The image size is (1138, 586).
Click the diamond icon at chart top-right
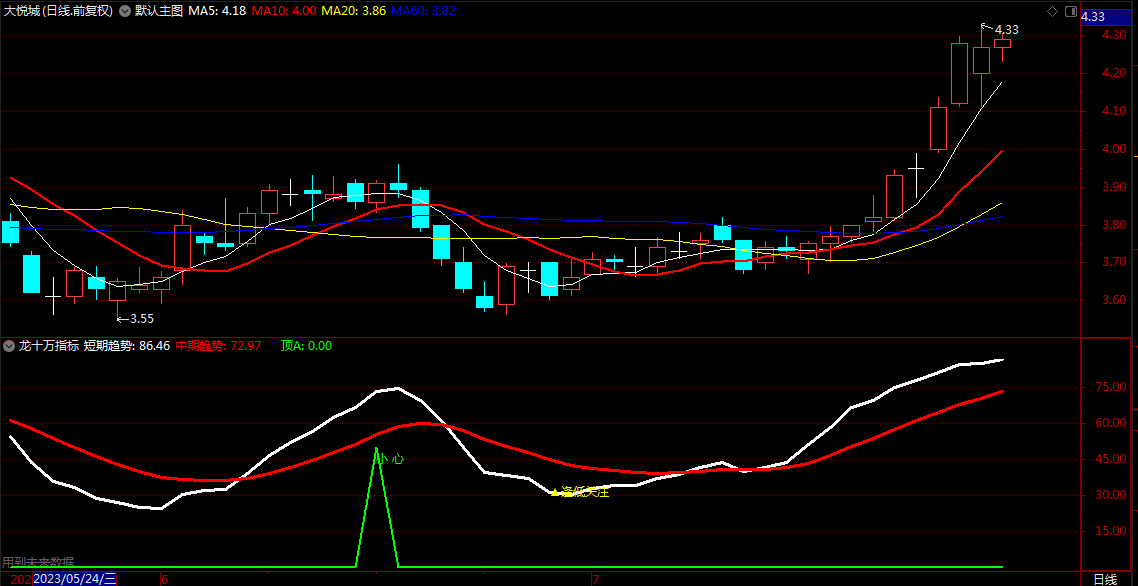click(x=1052, y=12)
